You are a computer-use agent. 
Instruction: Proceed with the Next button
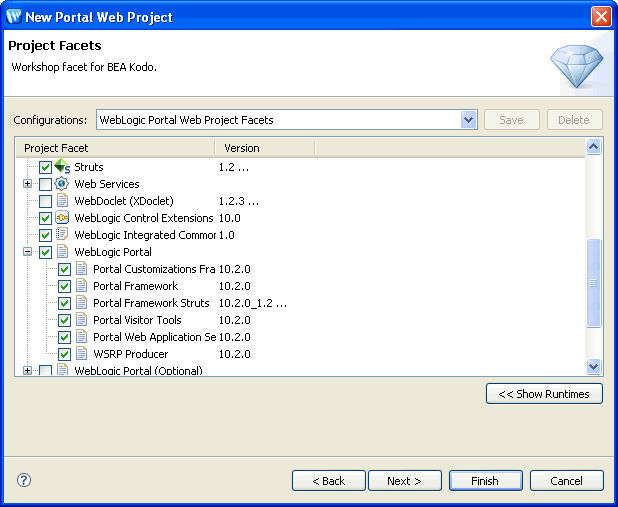click(x=405, y=481)
